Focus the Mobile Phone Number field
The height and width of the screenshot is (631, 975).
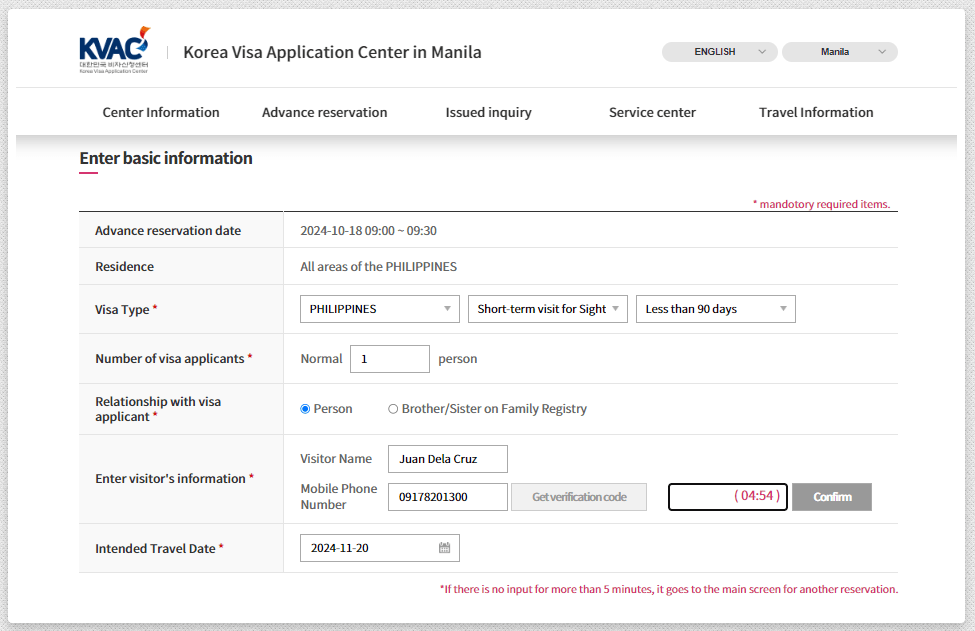[x=447, y=497]
